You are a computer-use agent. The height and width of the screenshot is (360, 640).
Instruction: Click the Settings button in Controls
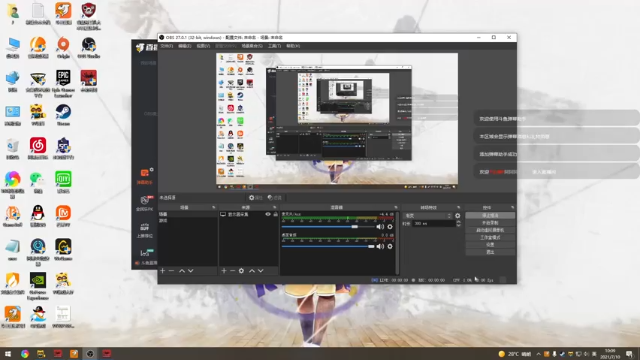(490, 244)
